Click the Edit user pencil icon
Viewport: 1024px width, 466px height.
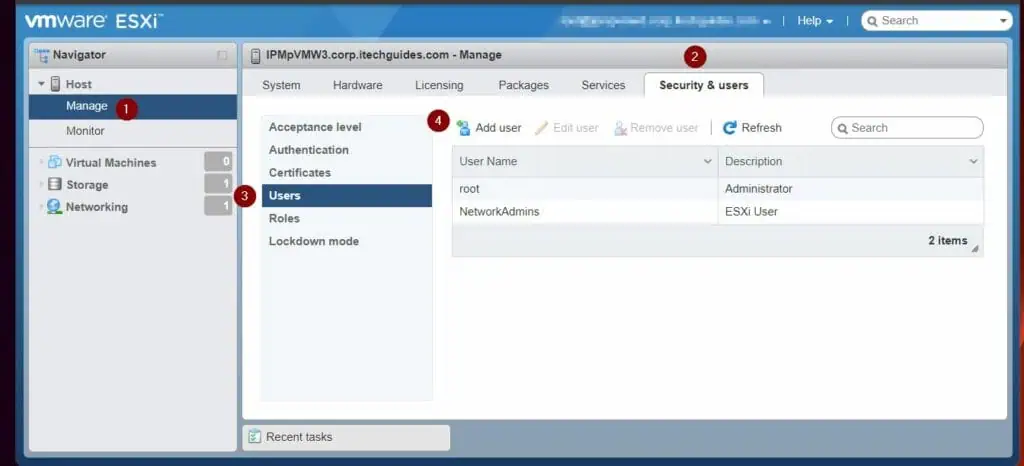point(541,128)
